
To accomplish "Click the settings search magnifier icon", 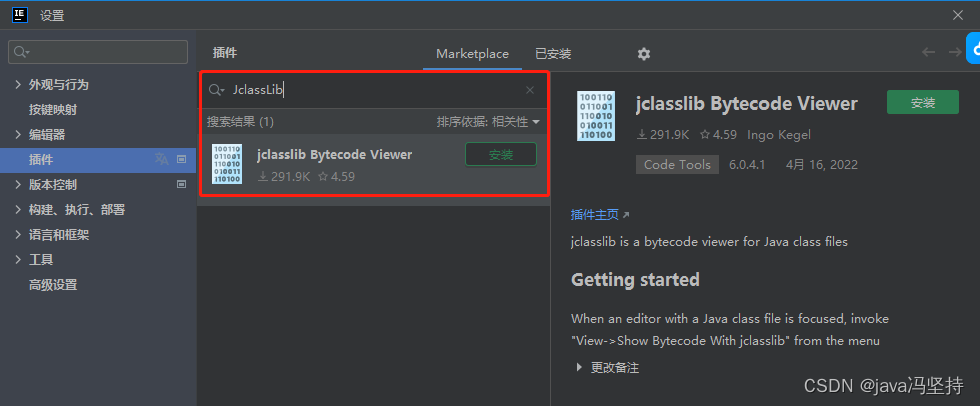I will pos(22,52).
